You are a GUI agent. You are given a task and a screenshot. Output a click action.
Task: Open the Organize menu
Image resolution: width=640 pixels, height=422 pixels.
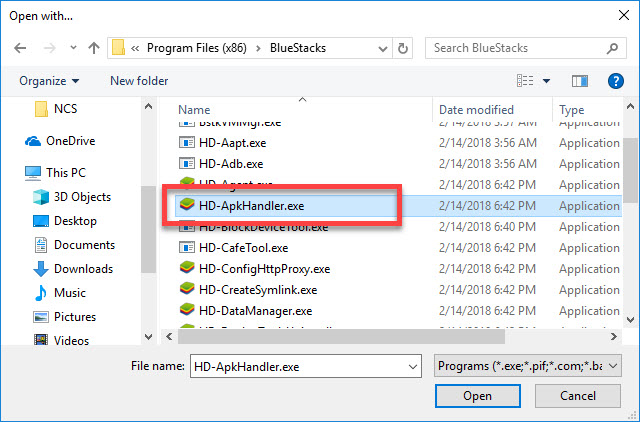(x=49, y=81)
